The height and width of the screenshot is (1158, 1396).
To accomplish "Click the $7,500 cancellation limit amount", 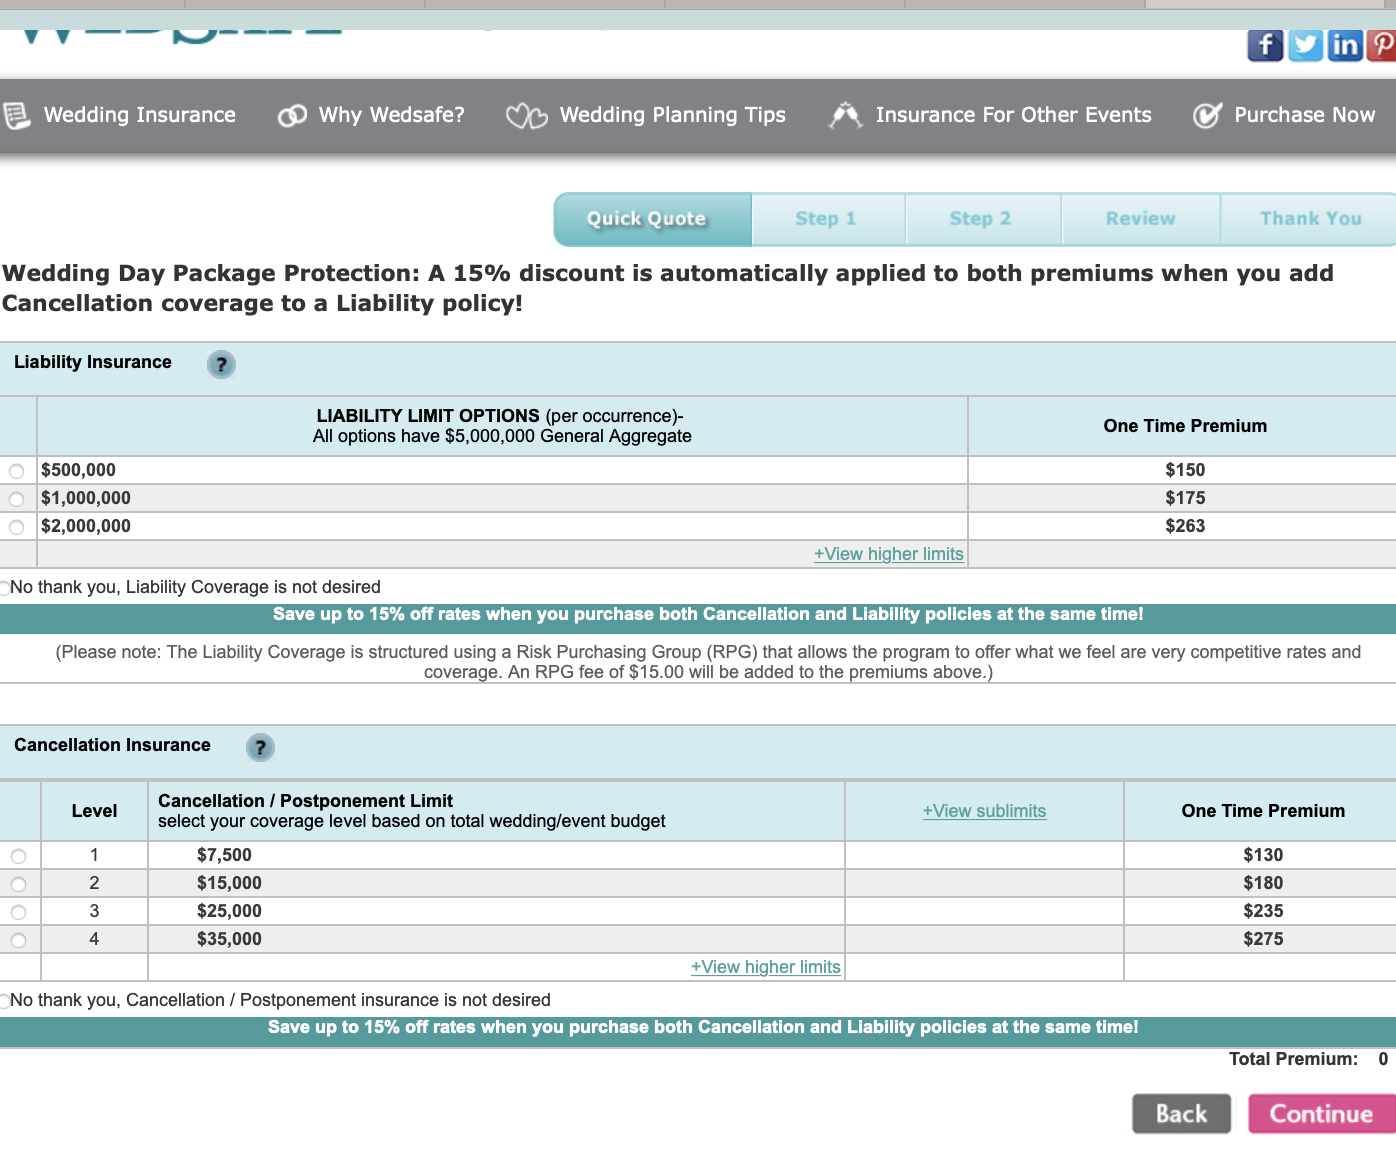I will (x=224, y=855).
